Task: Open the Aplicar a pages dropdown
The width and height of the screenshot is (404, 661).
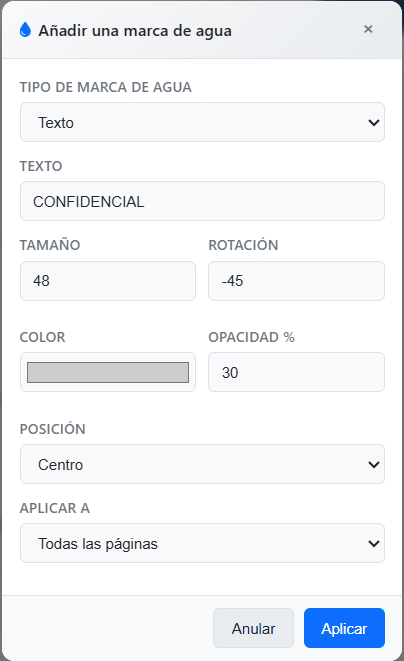Action: tap(202, 543)
